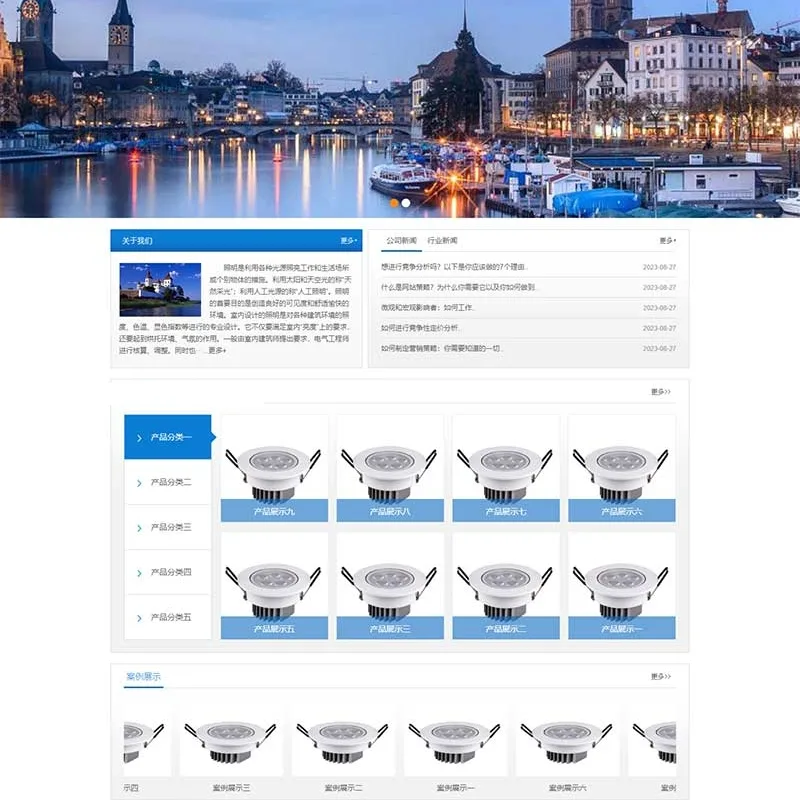
Task: Open the castle thumbnail in 关于我们
Action: click(x=160, y=289)
